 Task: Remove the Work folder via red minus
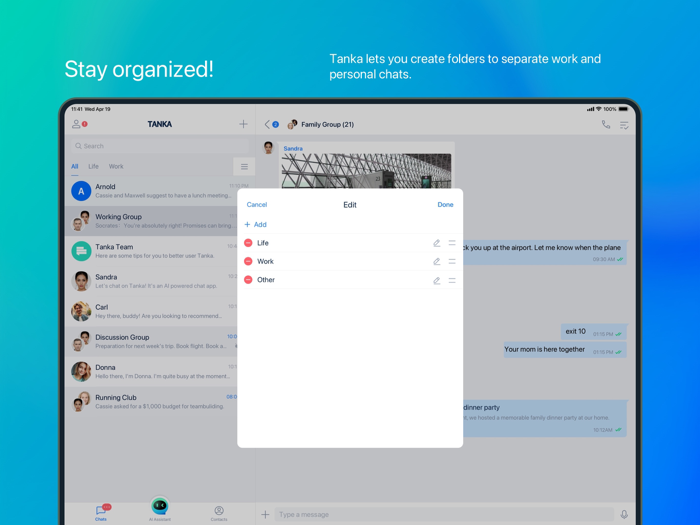click(x=248, y=261)
